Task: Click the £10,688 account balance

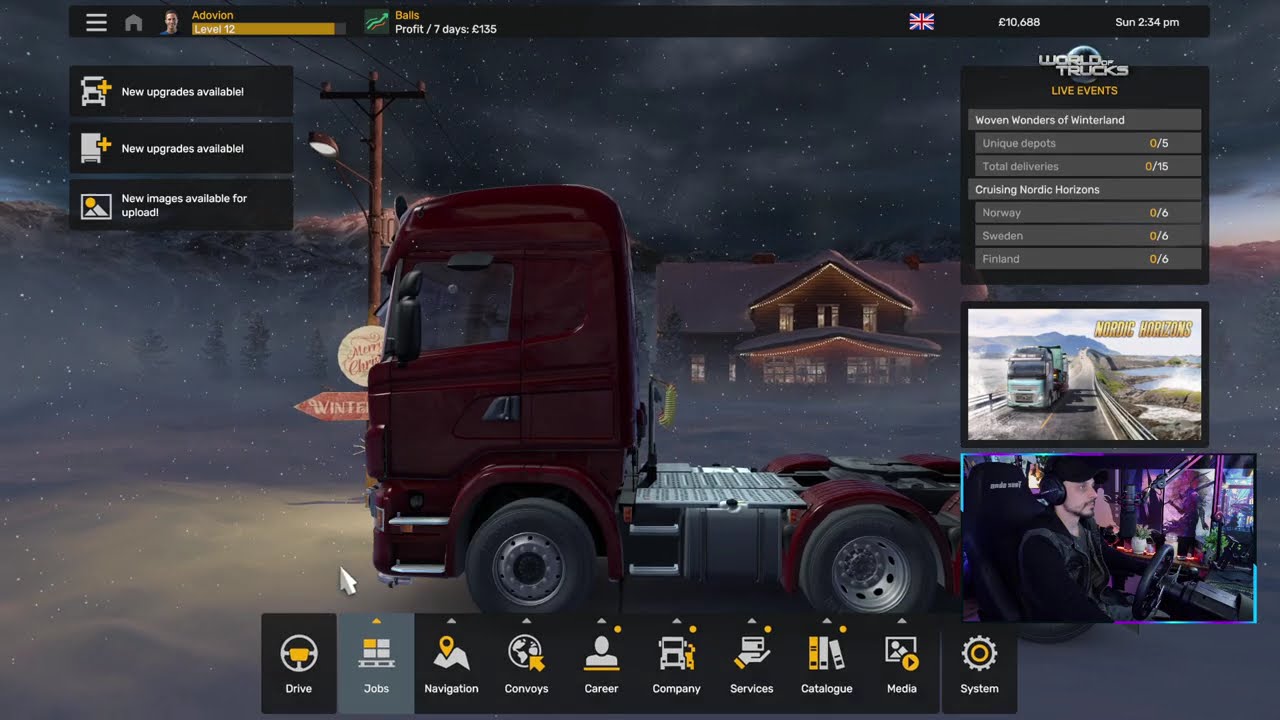Action: coord(1019,22)
